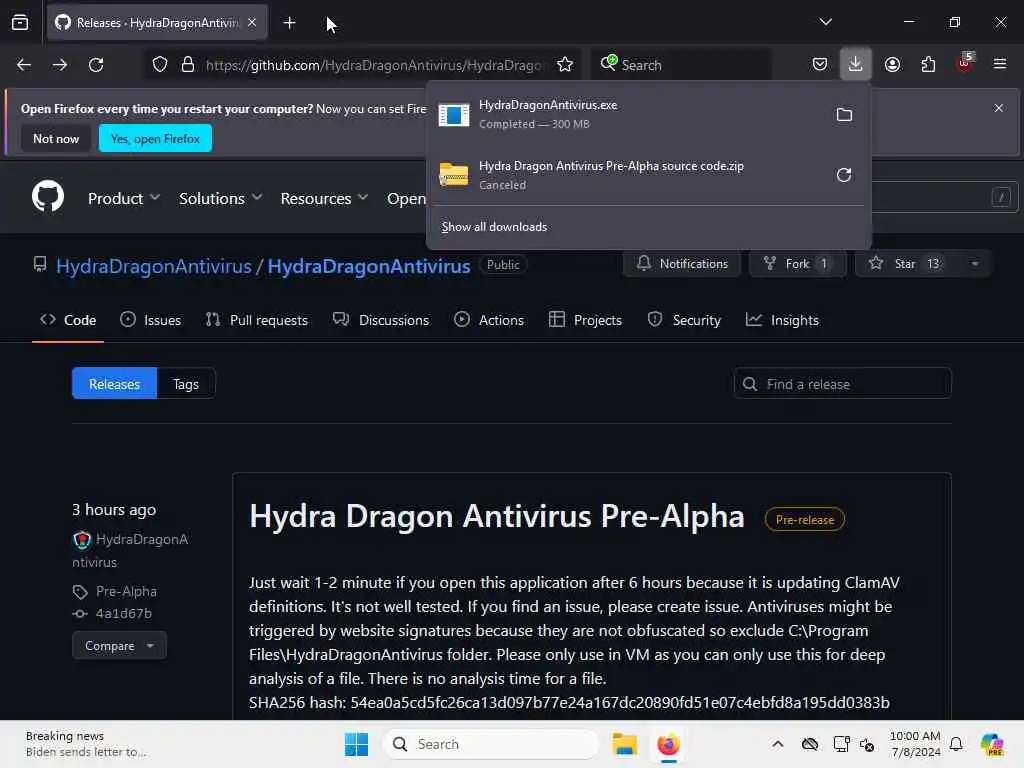
Task: Open the Extensions puzzle icon
Action: (928, 64)
